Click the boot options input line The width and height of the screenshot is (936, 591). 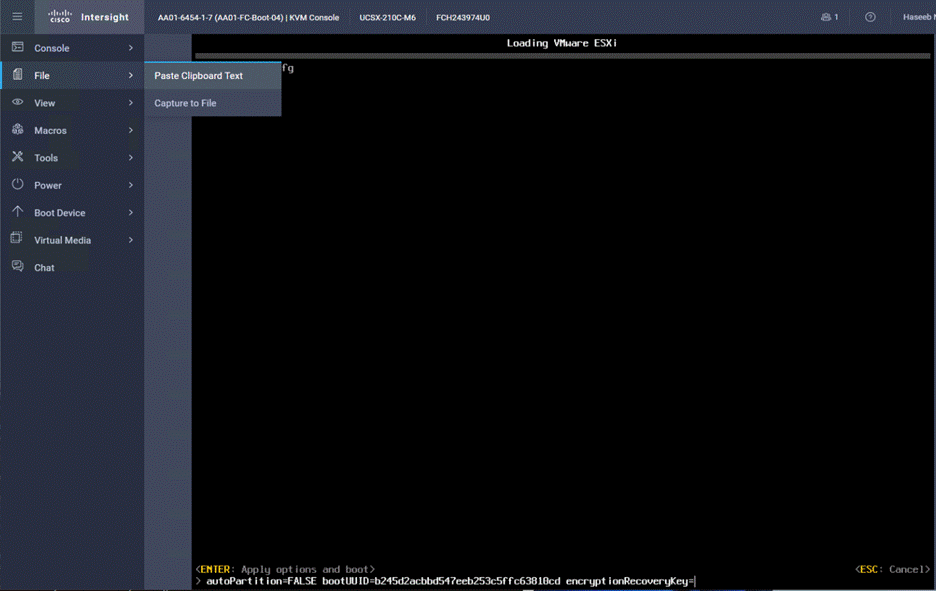450,579
